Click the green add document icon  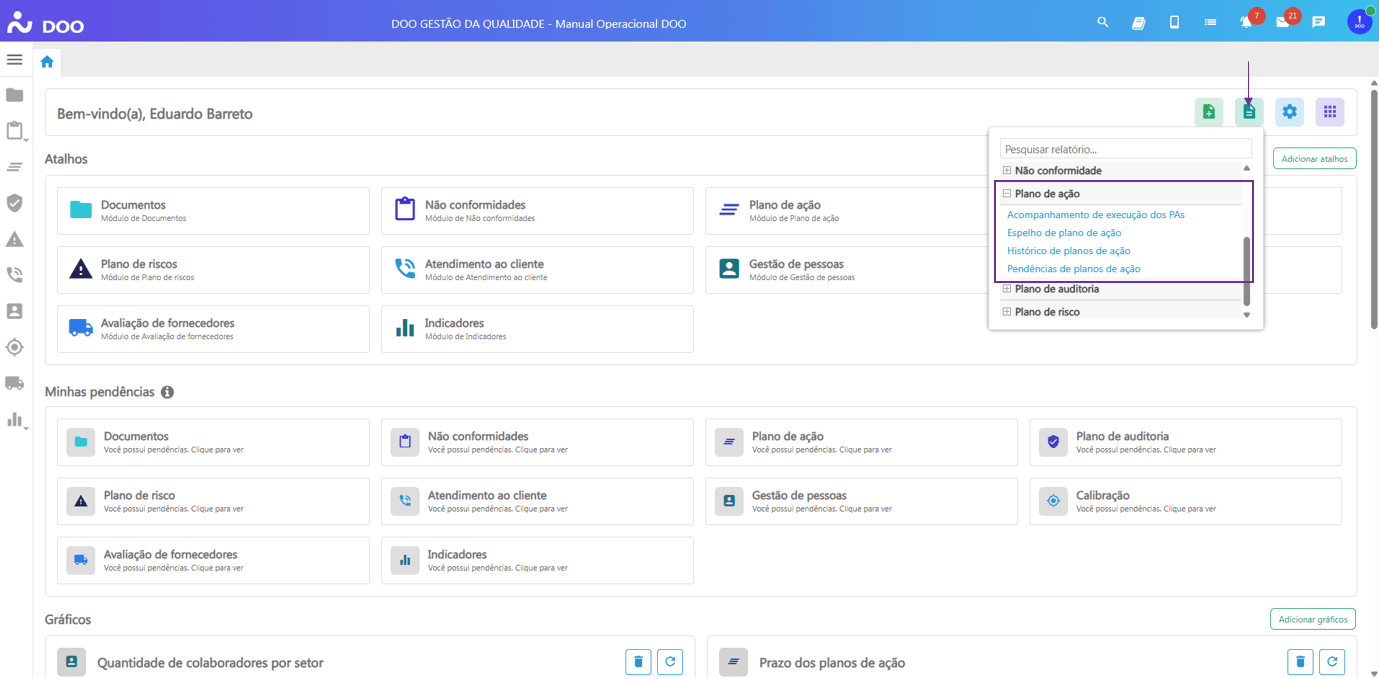coord(1208,112)
